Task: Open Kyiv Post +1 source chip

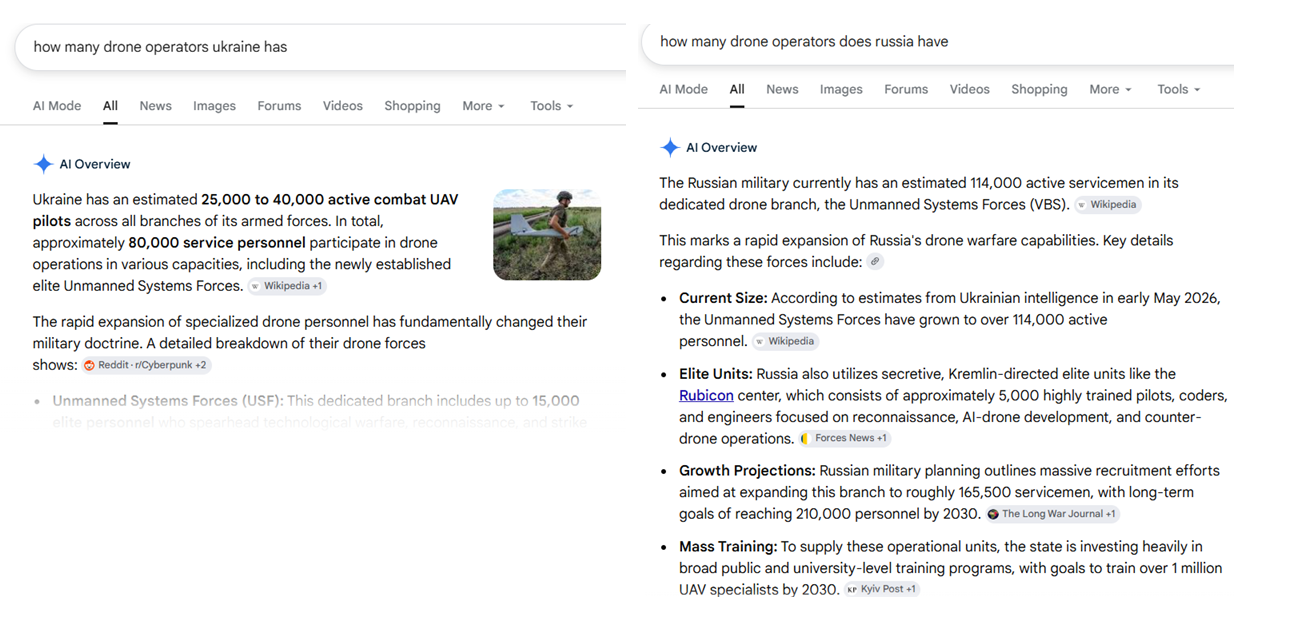Action: [882, 589]
